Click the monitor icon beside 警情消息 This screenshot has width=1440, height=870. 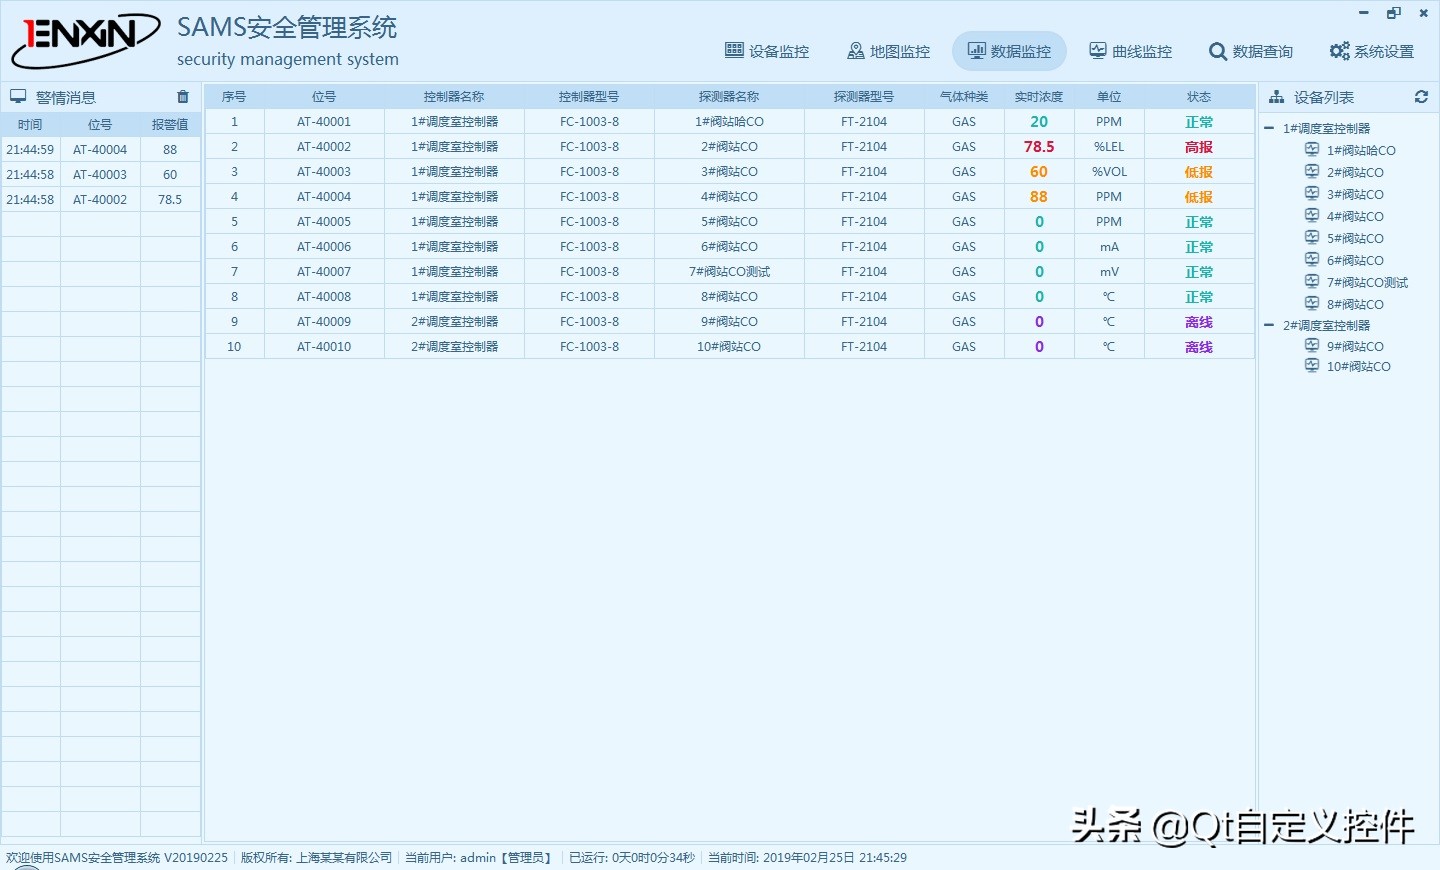tap(17, 96)
